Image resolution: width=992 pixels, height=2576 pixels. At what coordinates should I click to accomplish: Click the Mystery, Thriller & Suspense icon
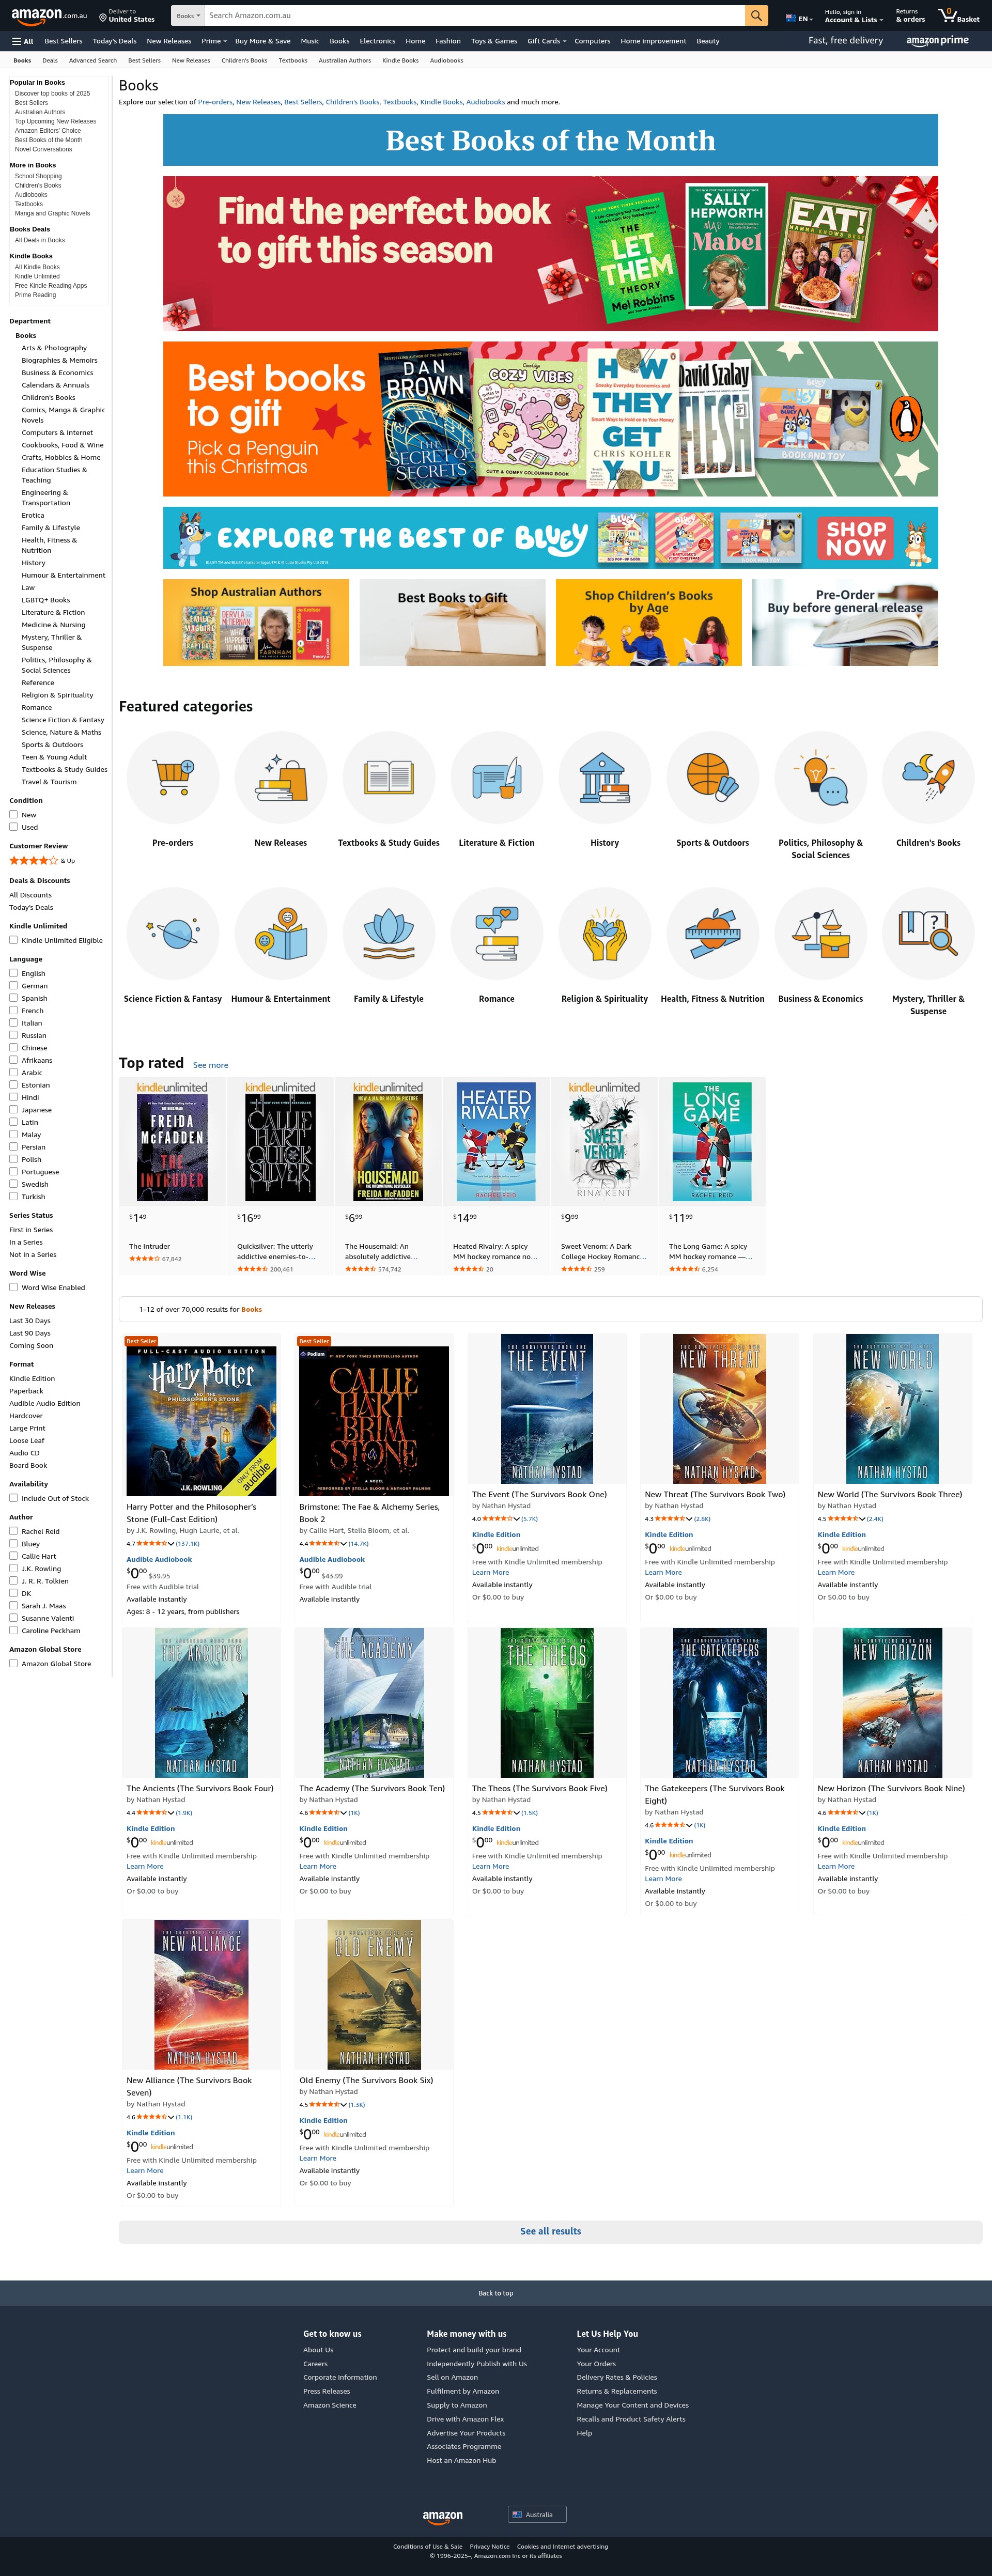pyautogui.click(x=928, y=933)
